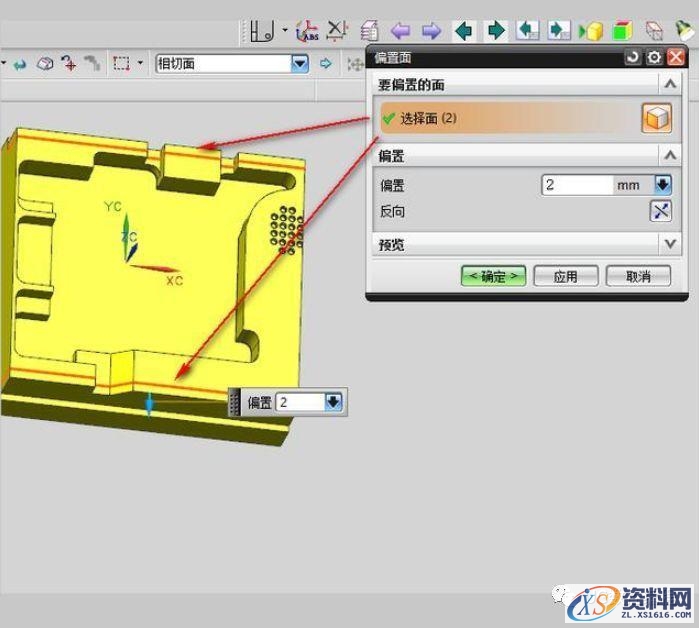699x628 pixels.
Task: Open dialog settings gear icon
Action: [x=654, y=58]
